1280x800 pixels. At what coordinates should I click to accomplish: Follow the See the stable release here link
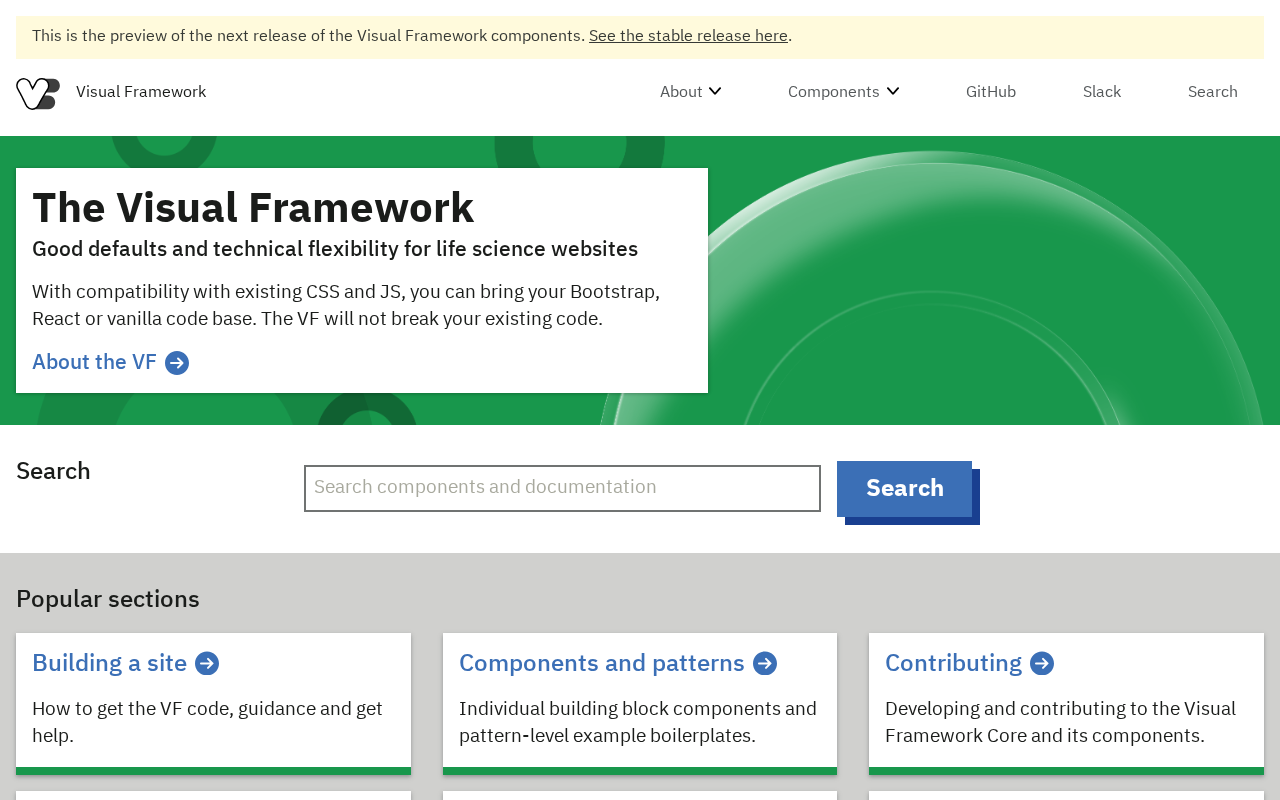pyautogui.click(x=688, y=36)
